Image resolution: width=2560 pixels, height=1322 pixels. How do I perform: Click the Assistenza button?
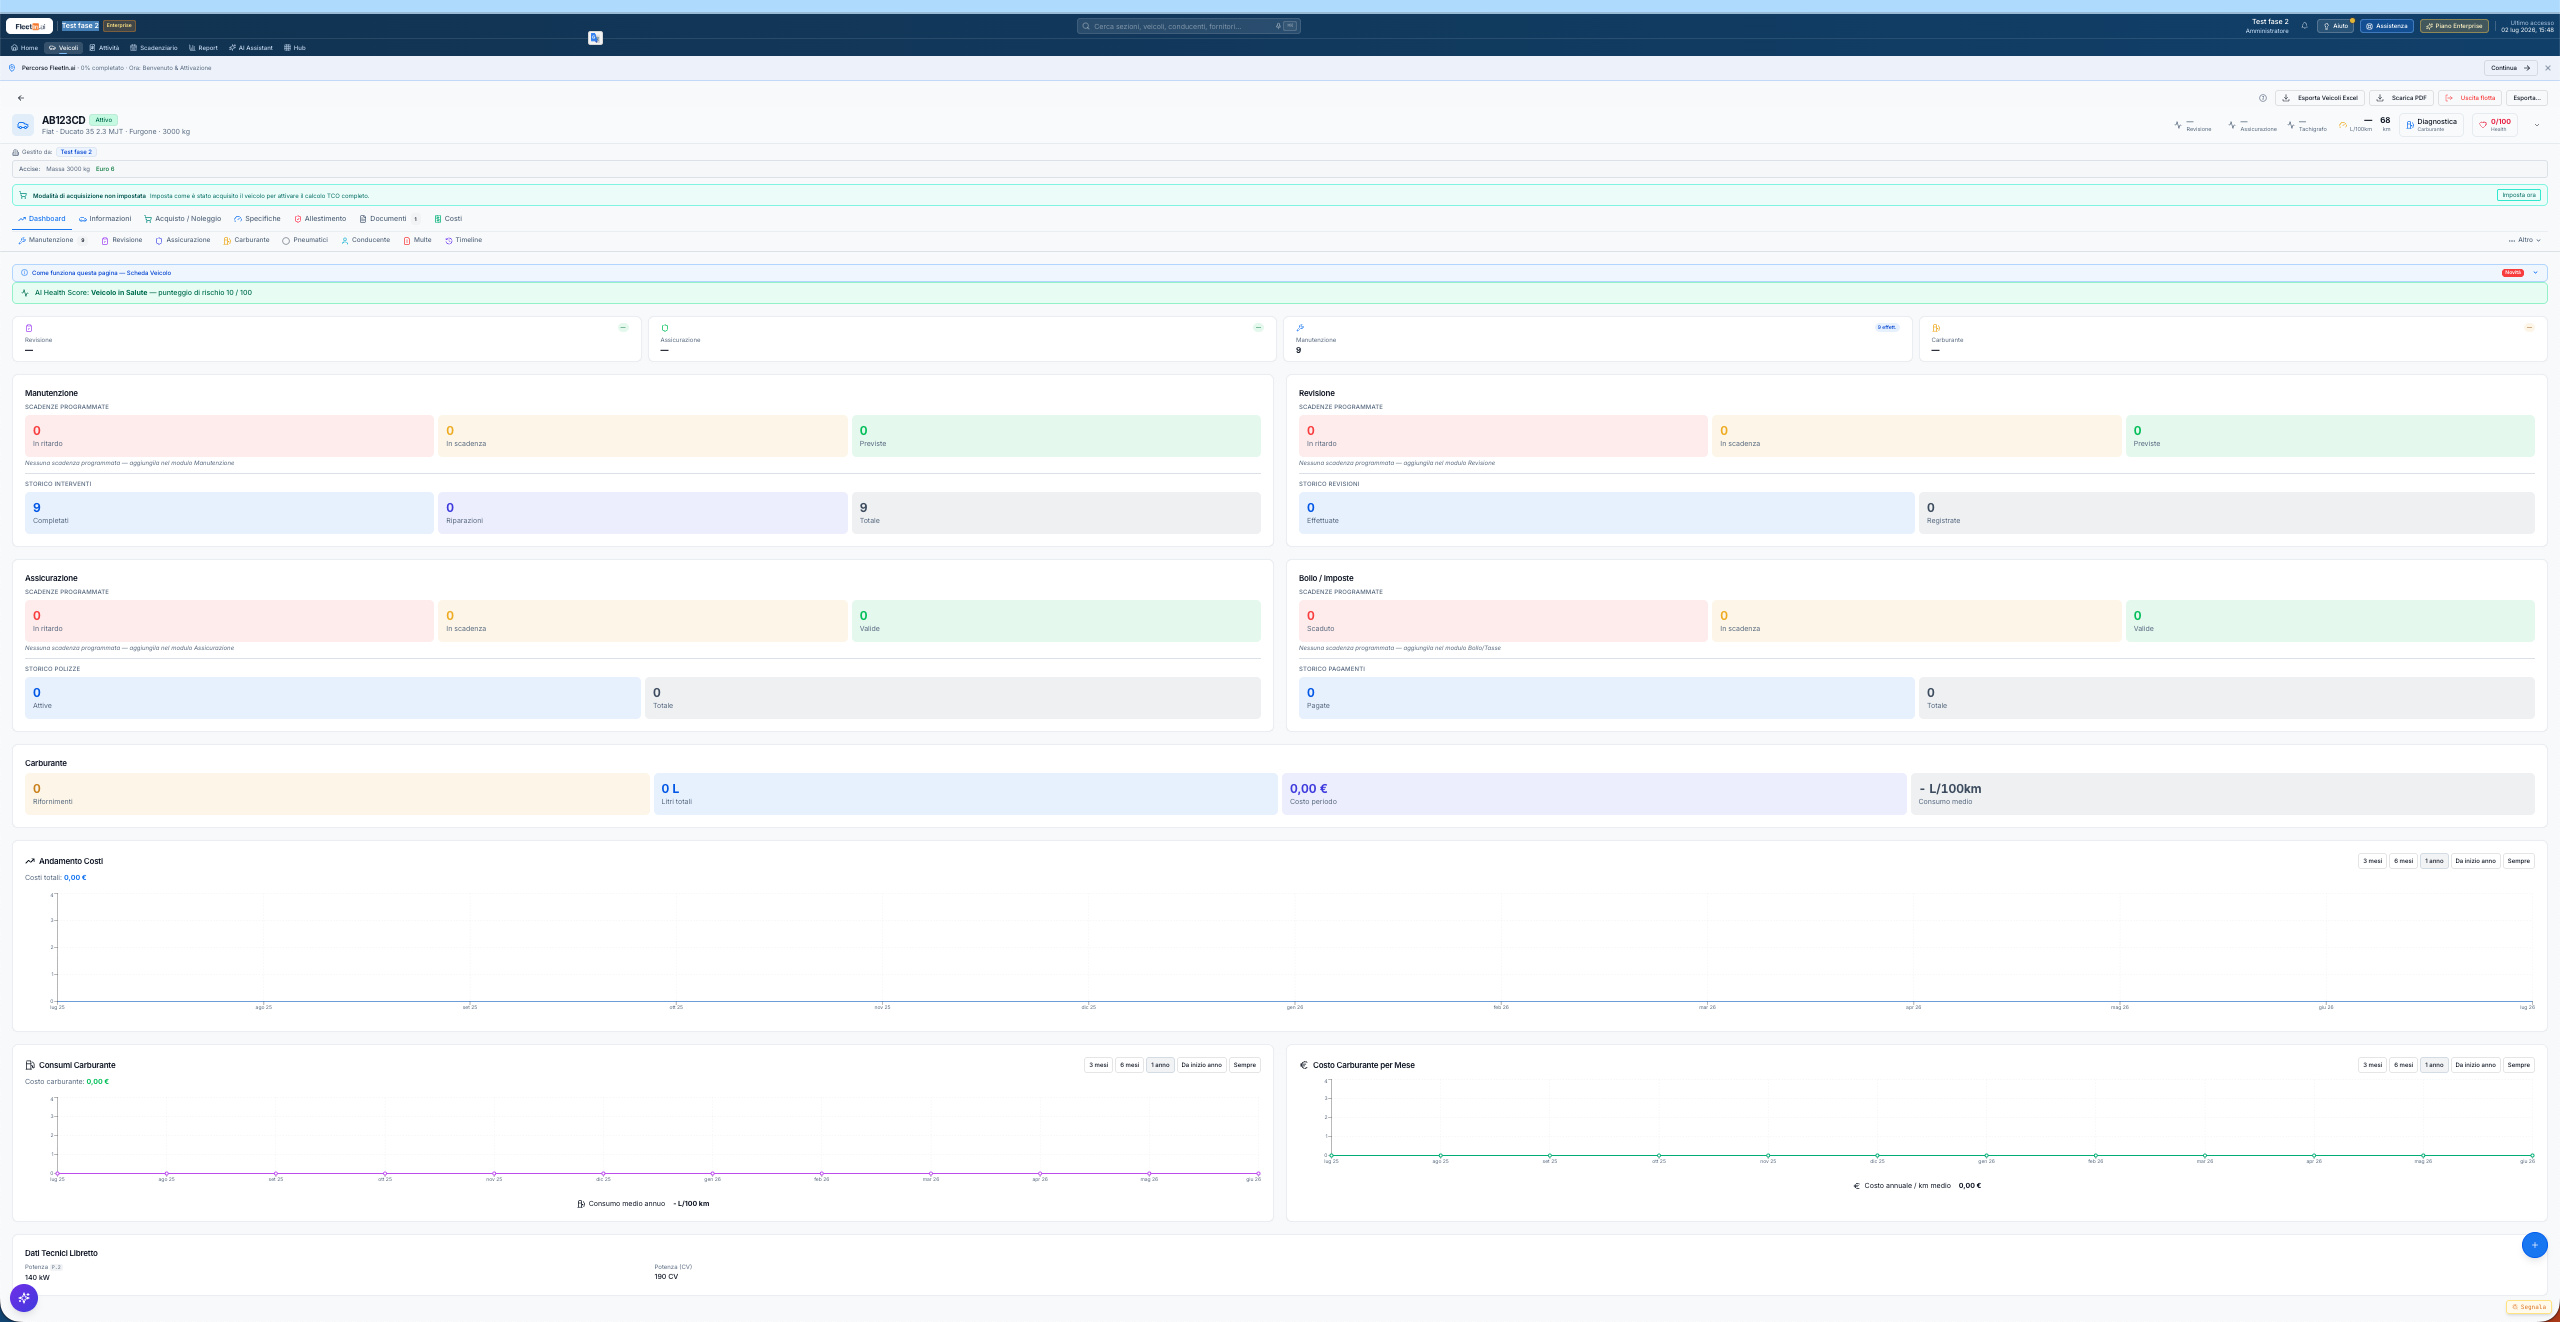[2387, 26]
